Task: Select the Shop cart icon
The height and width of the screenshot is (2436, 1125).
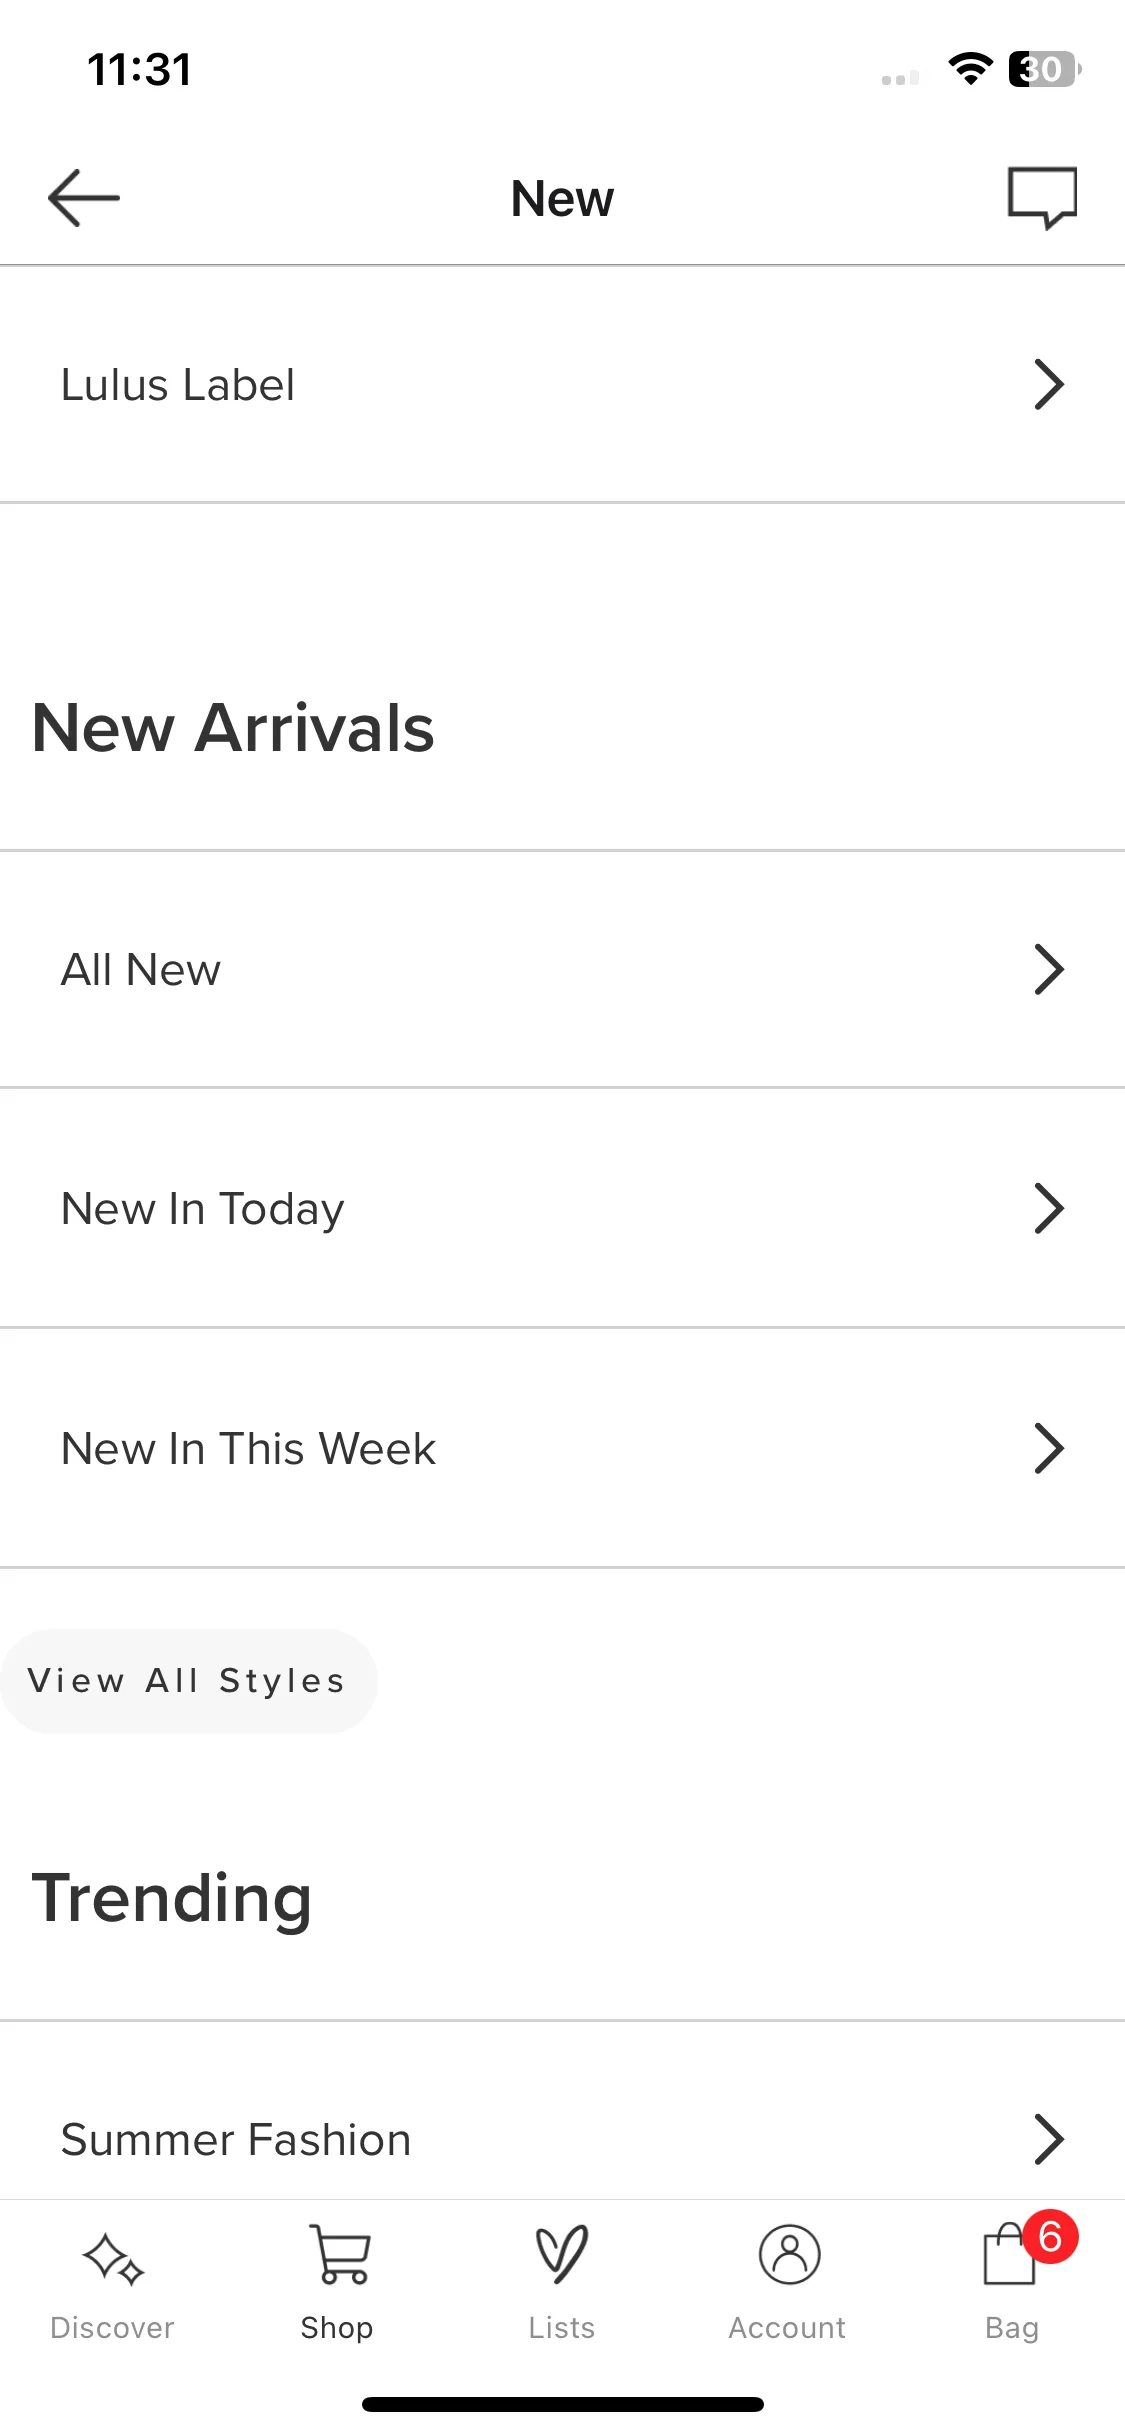Action: point(339,2255)
